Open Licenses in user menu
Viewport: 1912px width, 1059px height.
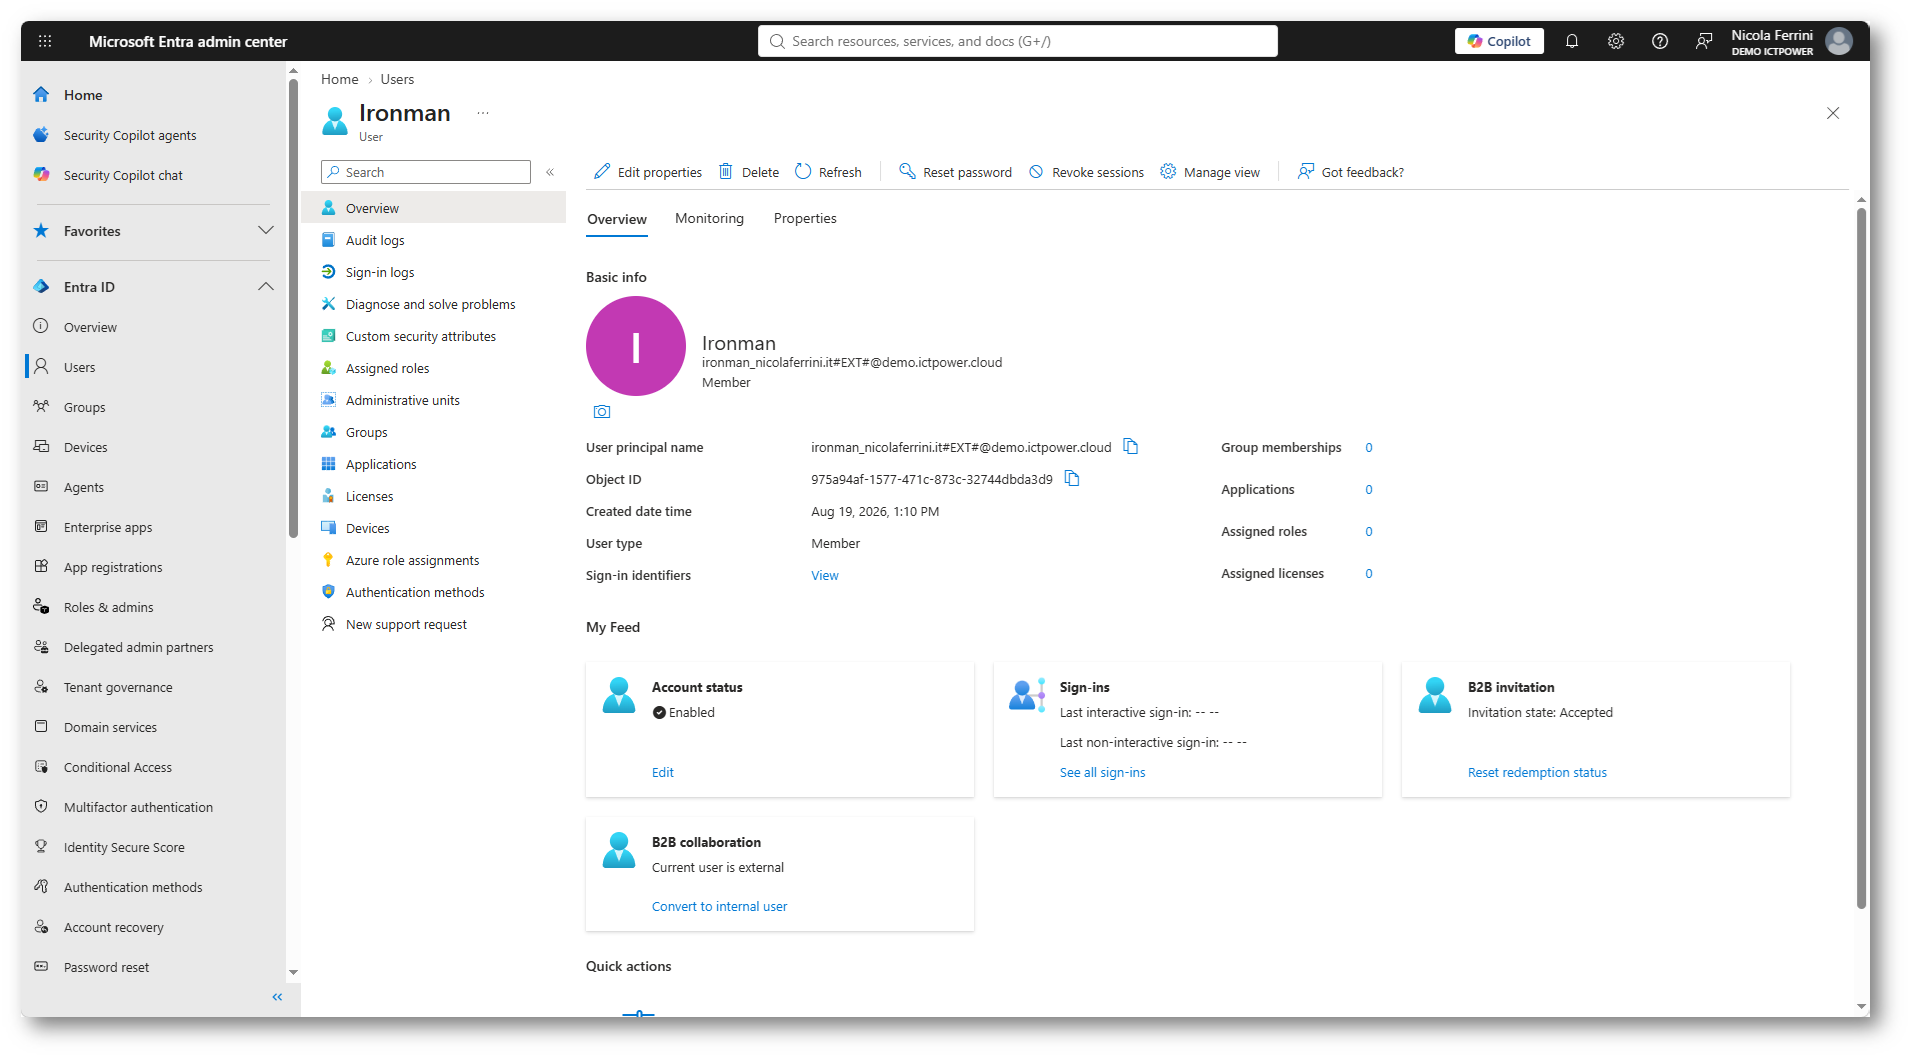(x=370, y=496)
